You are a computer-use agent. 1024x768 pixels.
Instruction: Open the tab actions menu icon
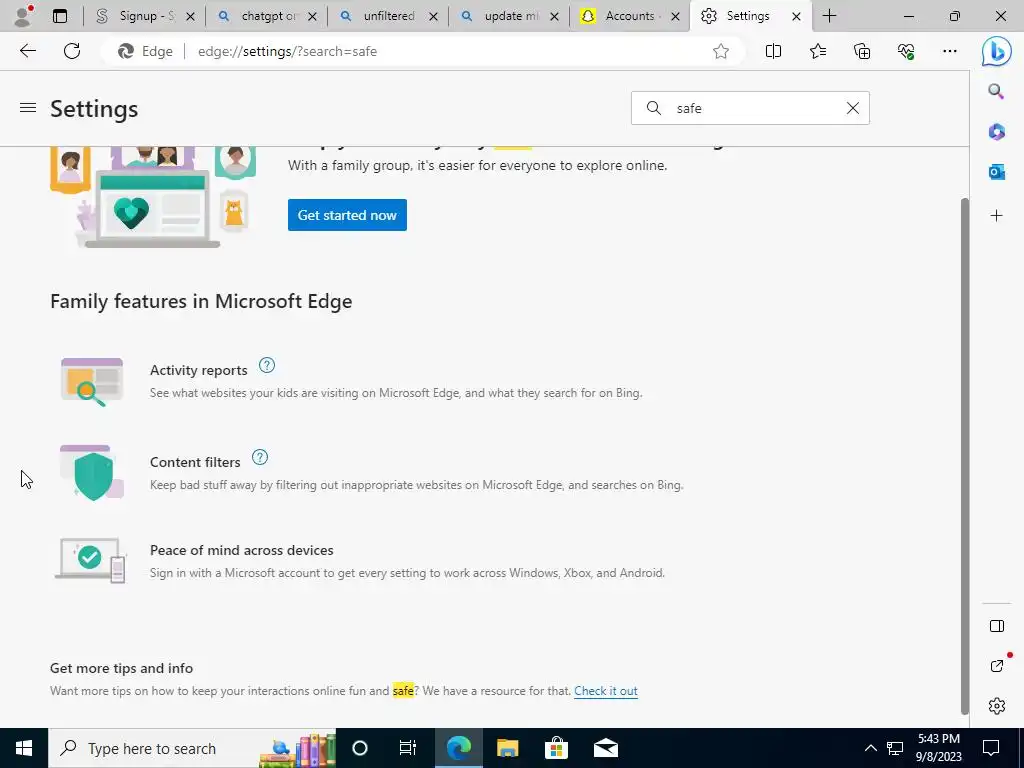(60, 16)
